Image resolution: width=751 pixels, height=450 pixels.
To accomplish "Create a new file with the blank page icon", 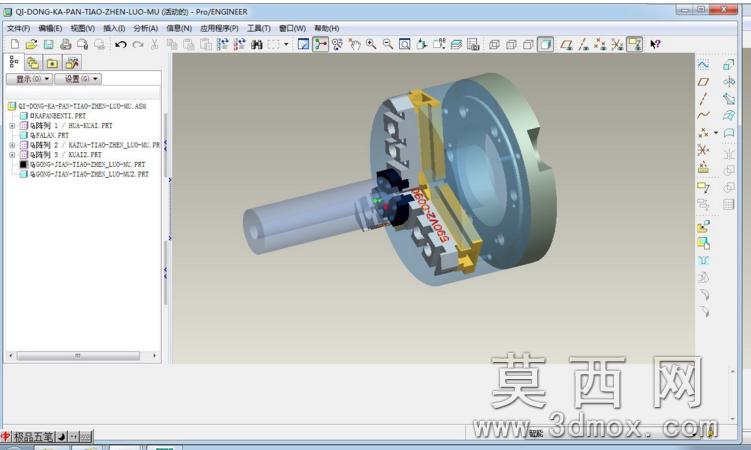I will (15, 45).
